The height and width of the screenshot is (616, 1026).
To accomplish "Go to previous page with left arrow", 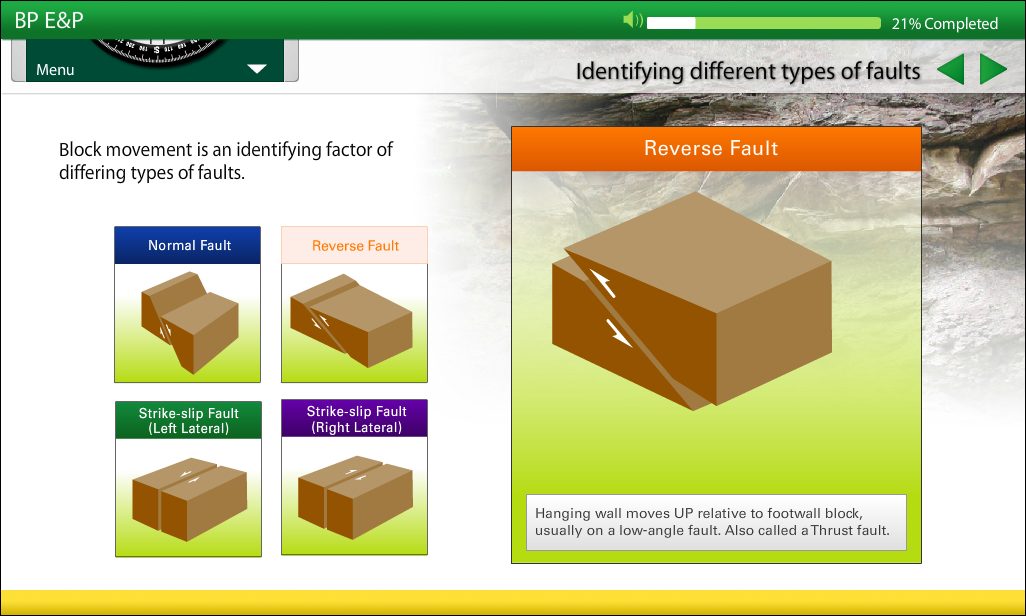I will pos(951,70).
